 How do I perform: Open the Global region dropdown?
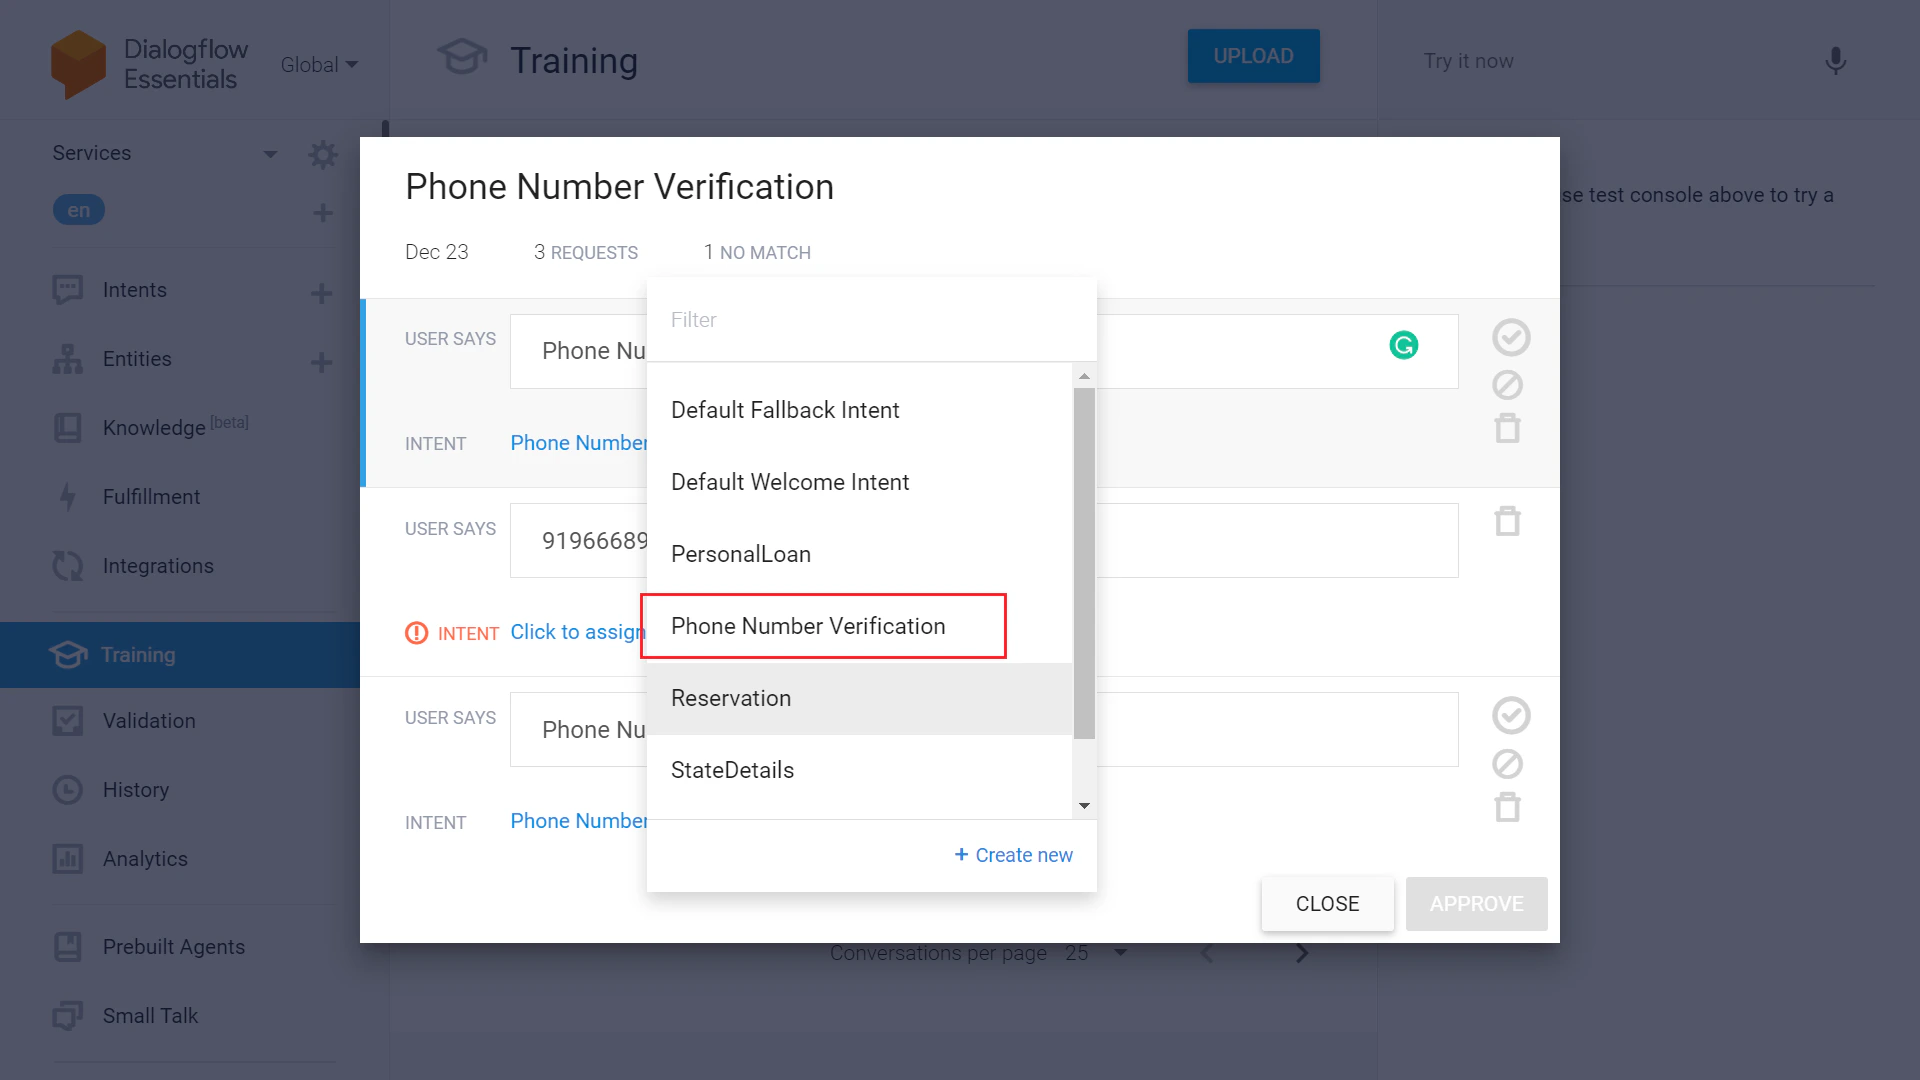point(318,64)
